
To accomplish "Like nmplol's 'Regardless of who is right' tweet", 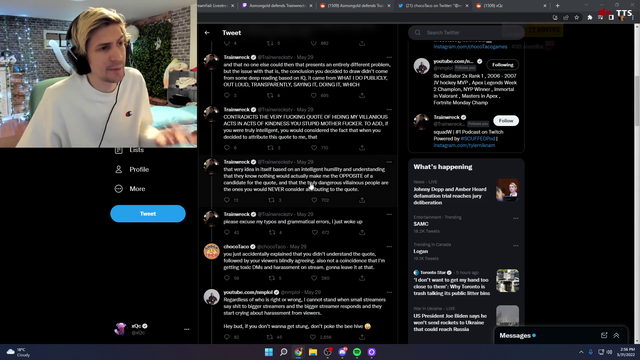I will coord(313,337).
